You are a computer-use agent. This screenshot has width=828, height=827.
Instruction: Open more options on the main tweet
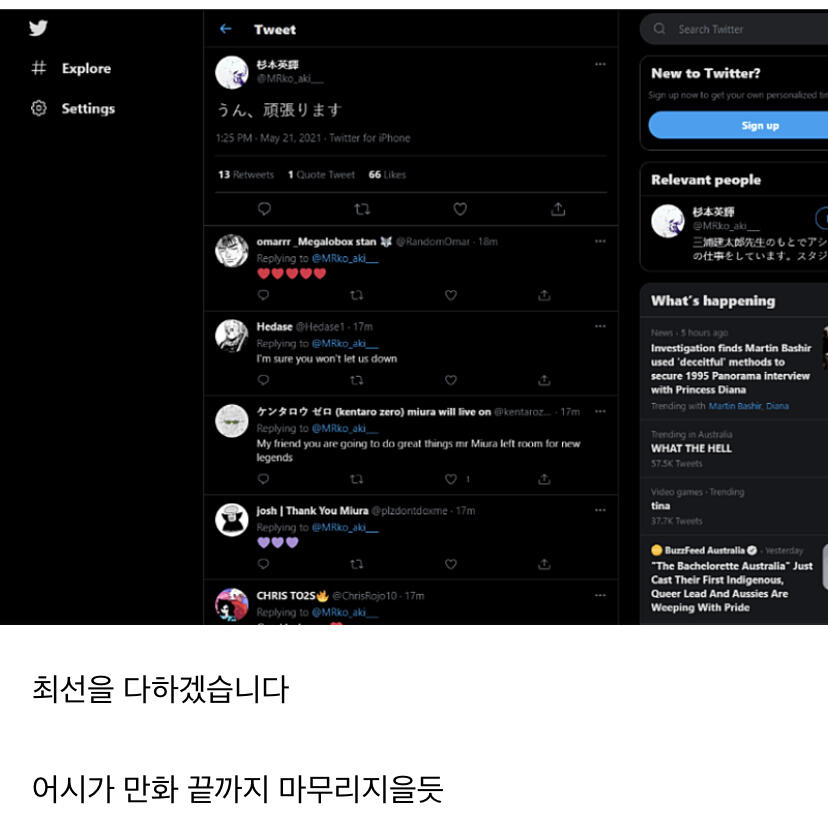(x=600, y=64)
